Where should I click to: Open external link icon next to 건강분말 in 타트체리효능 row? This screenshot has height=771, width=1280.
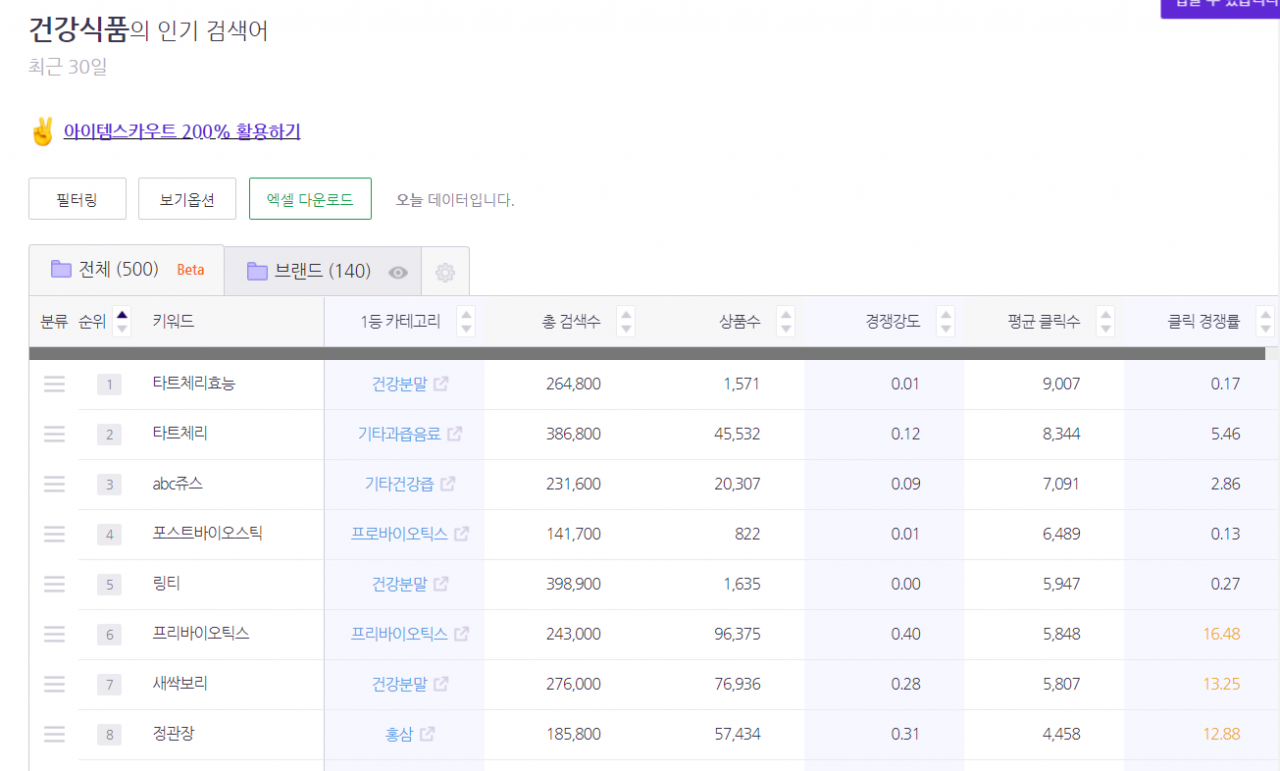441,384
